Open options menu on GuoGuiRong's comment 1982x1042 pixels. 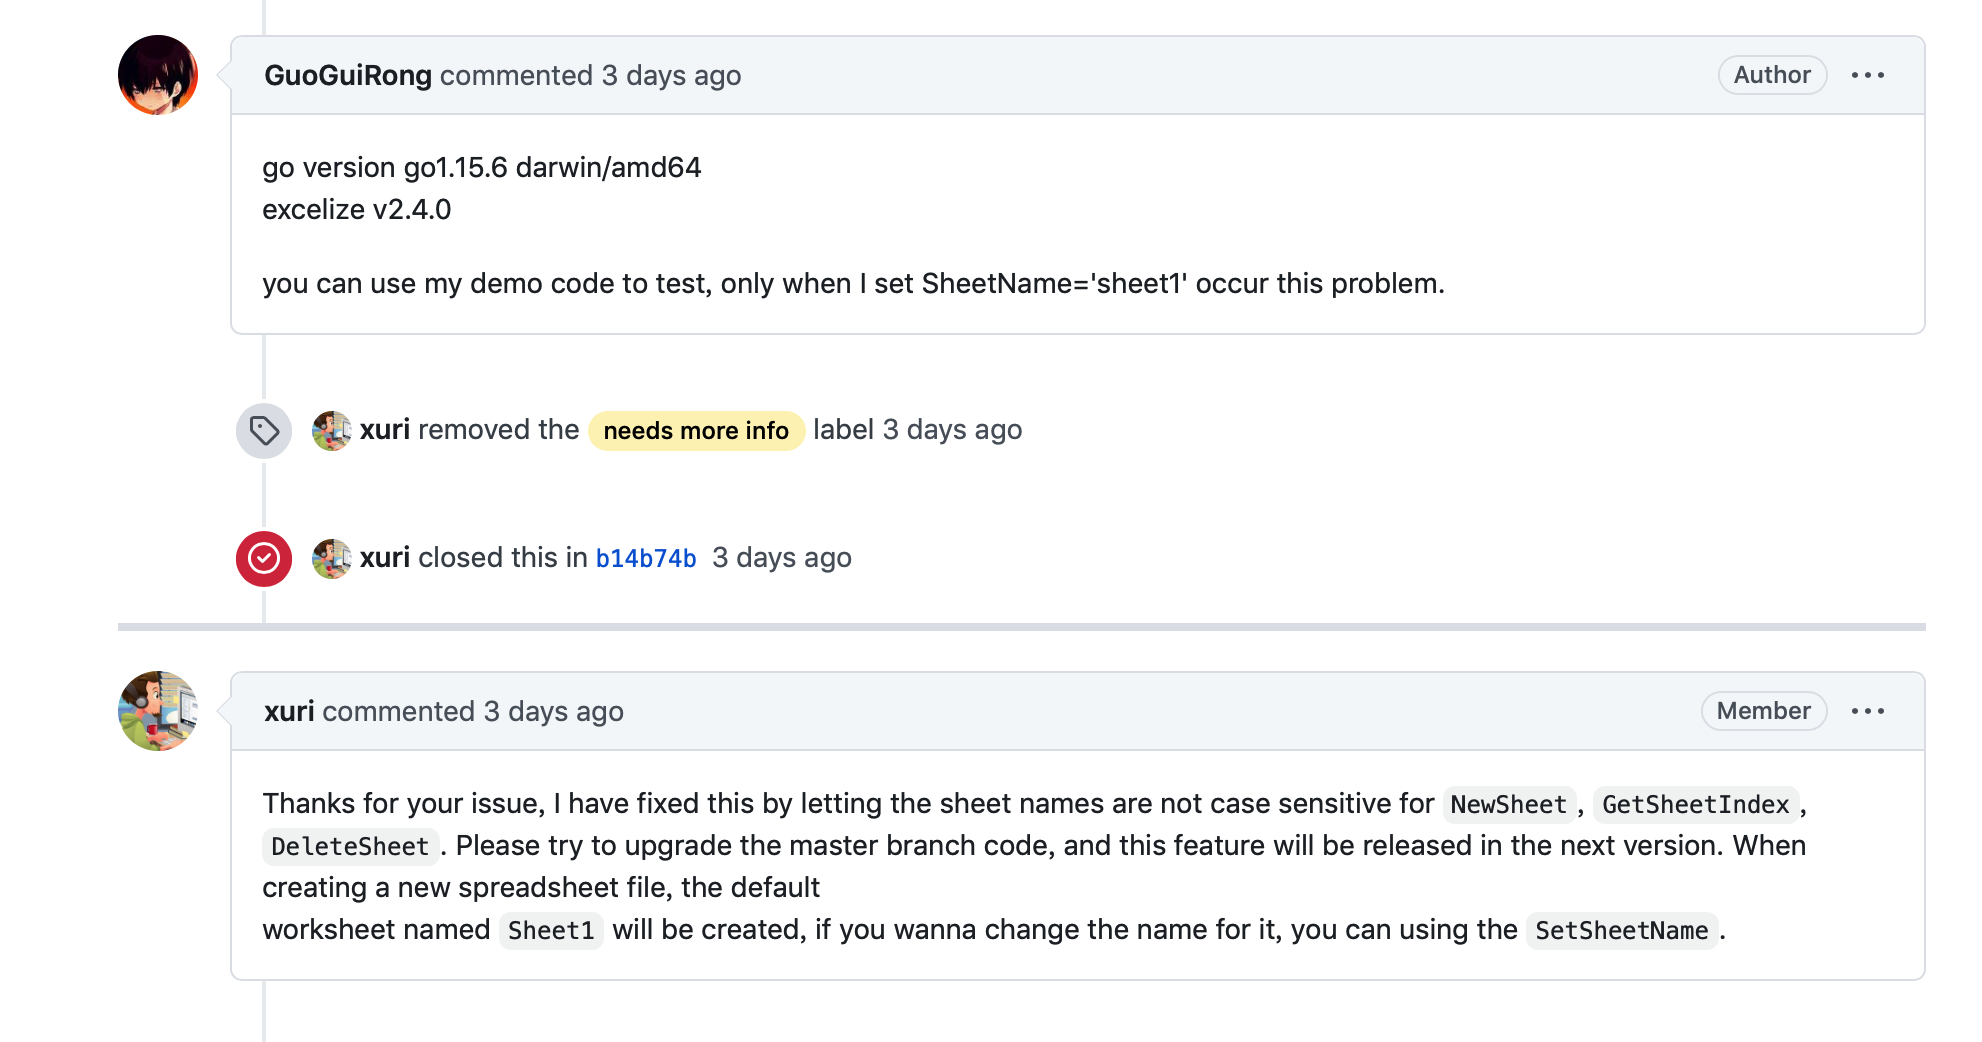tap(1867, 75)
